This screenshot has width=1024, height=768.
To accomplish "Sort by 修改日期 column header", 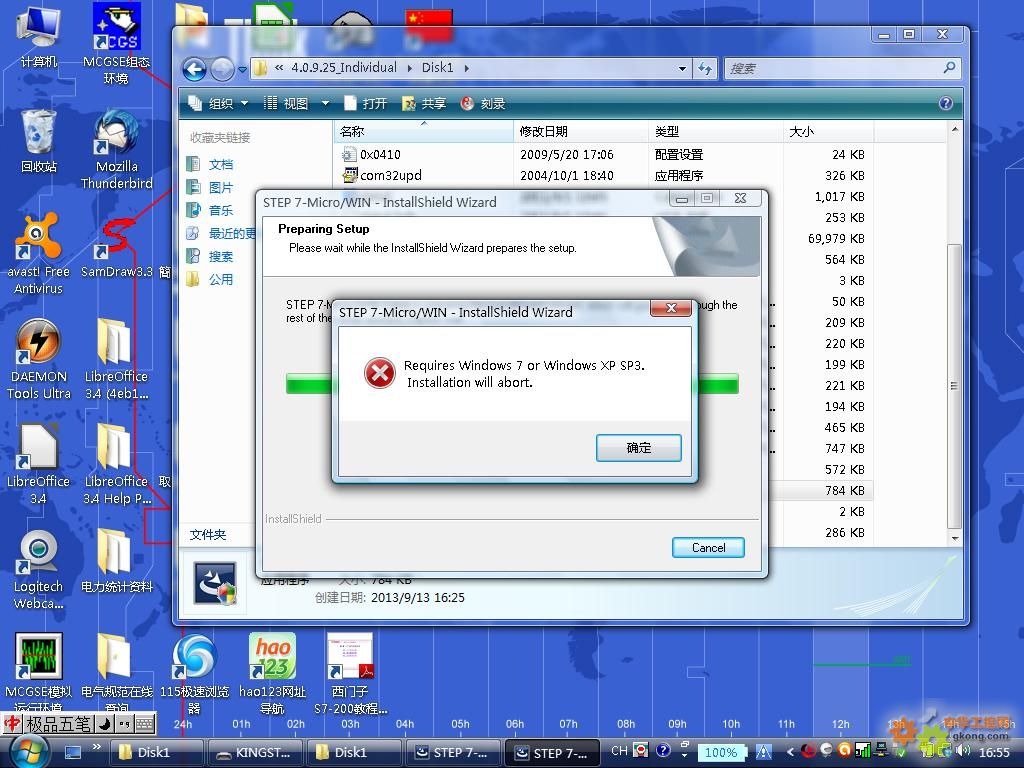I will pos(581,132).
